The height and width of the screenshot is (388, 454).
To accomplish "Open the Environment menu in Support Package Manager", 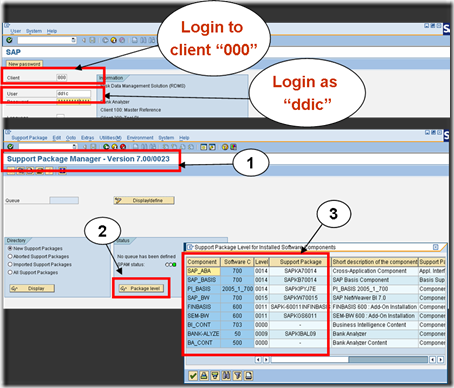I will coord(140,138).
